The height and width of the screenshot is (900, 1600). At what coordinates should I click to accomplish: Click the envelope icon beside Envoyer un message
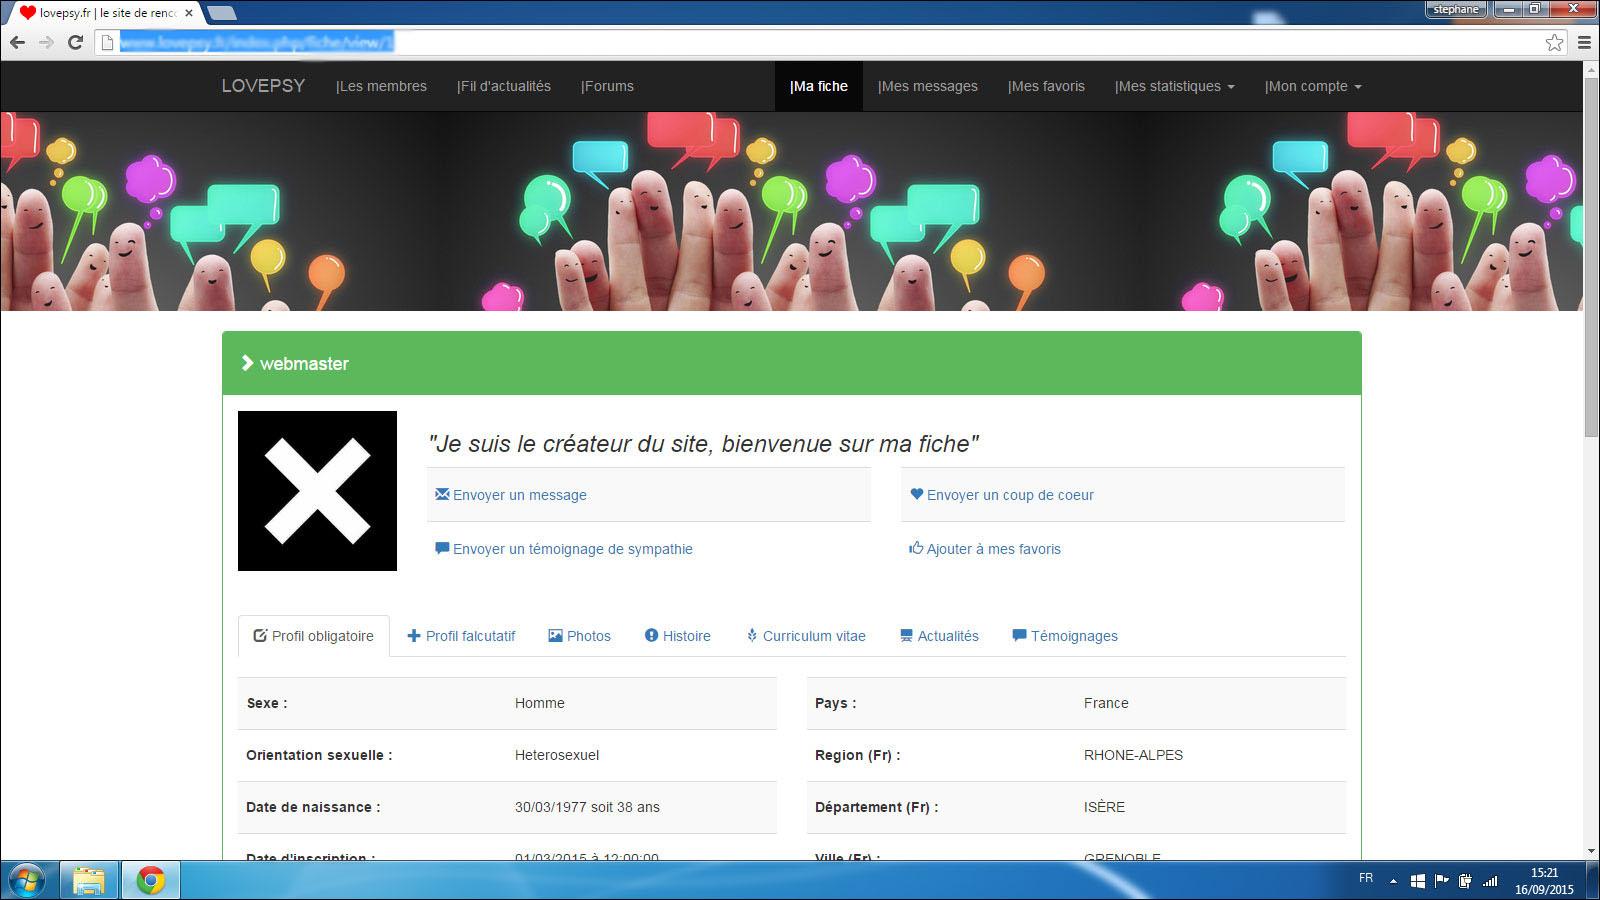point(442,494)
